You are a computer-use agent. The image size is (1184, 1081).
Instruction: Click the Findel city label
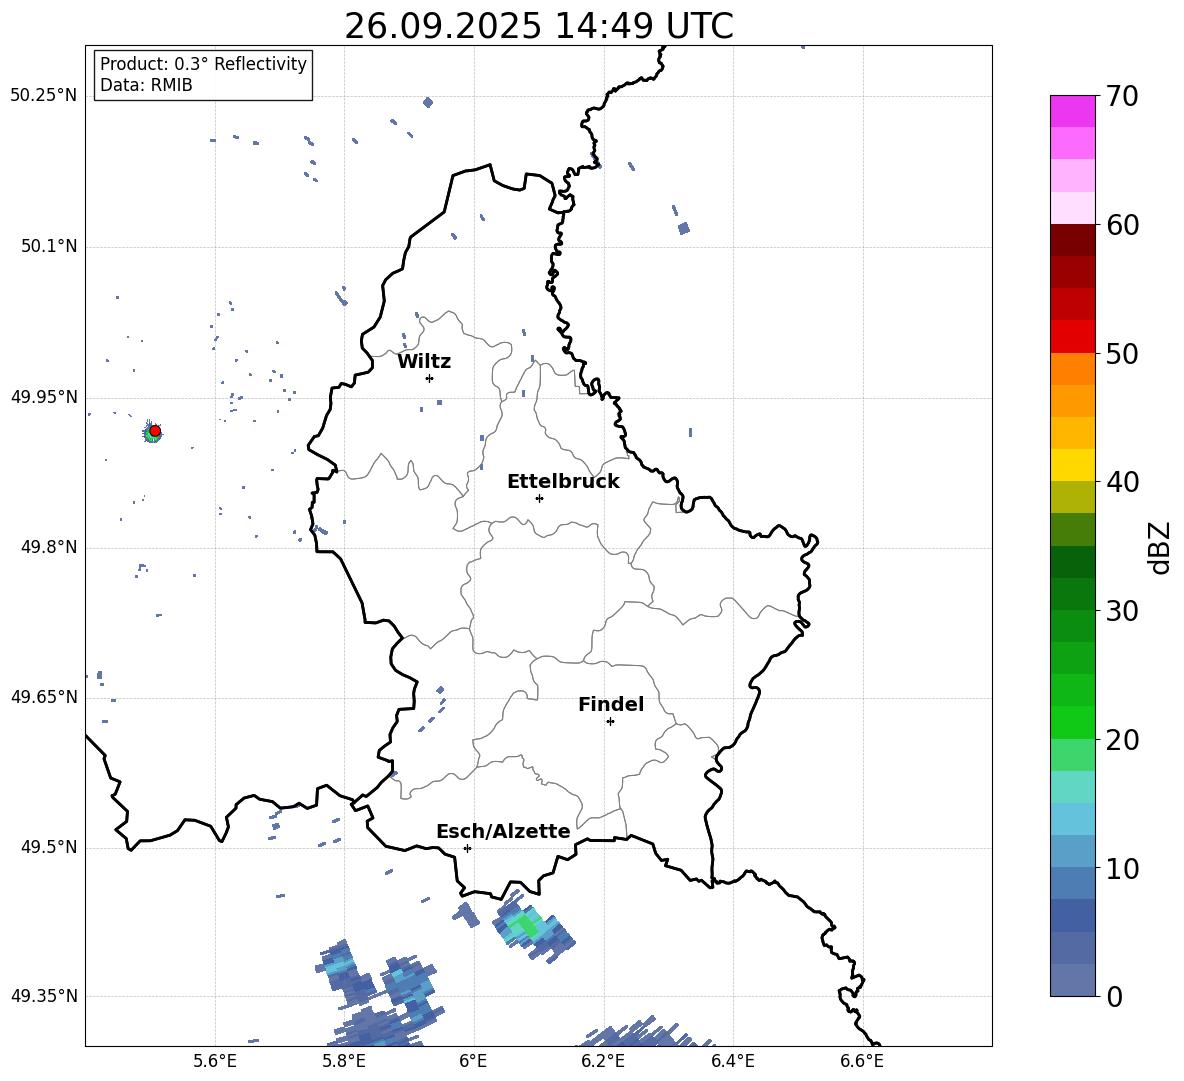611,704
